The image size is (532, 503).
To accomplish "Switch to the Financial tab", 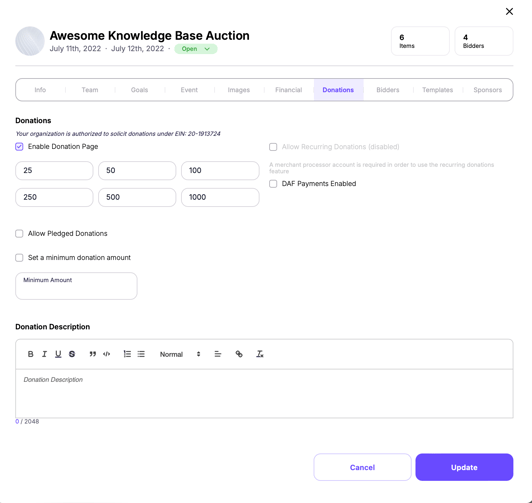I will [x=288, y=90].
